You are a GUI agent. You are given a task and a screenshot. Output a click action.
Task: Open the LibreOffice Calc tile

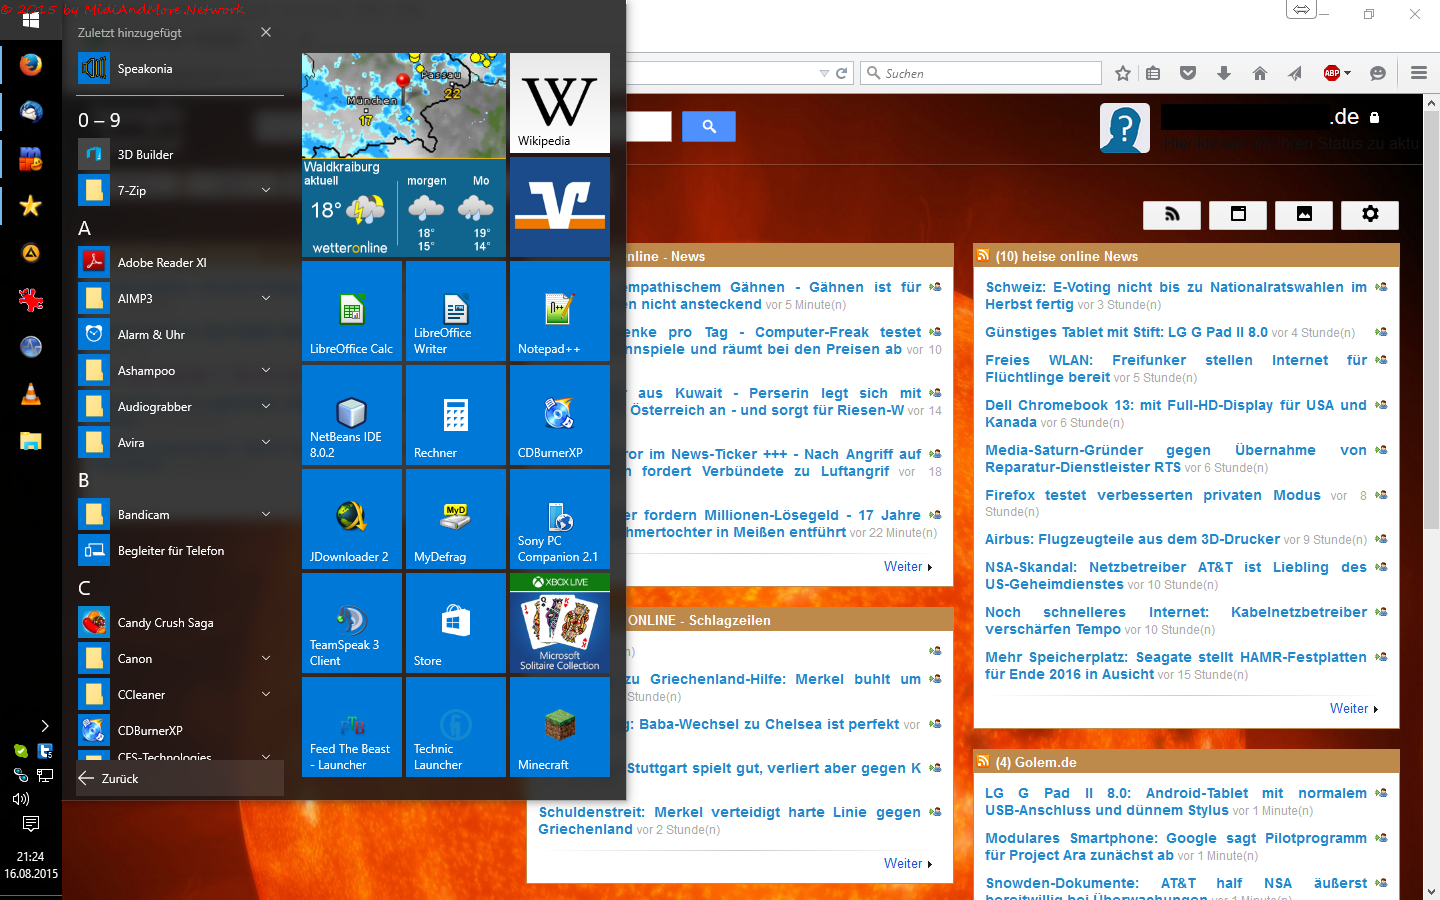click(x=352, y=311)
